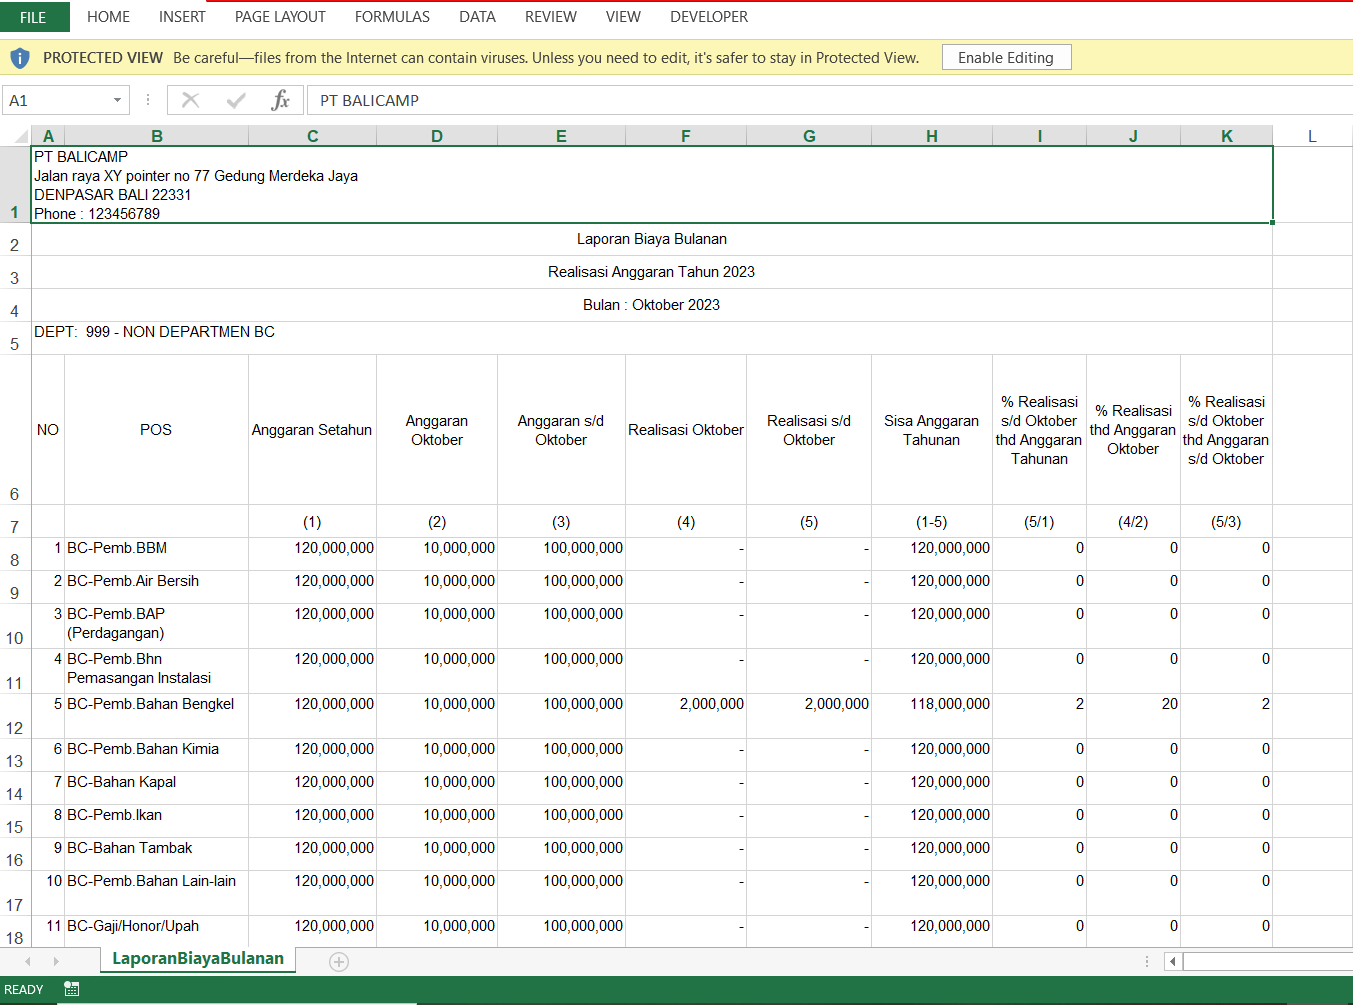Click the Insert Function fx icon

(x=281, y=100)
